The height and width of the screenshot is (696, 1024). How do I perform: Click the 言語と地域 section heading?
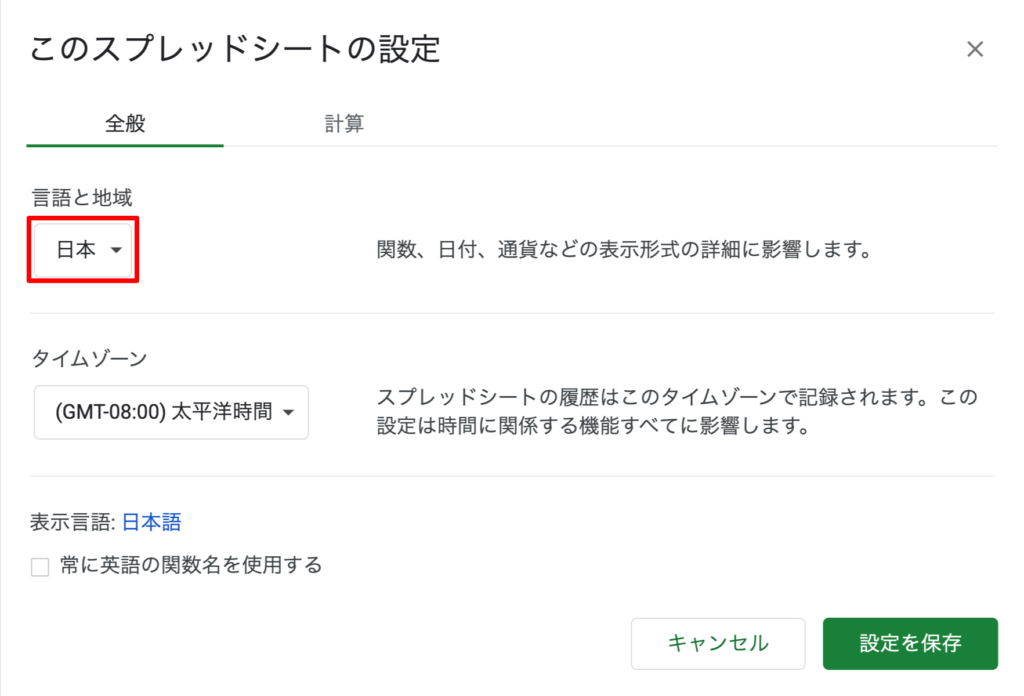point(82,198)
